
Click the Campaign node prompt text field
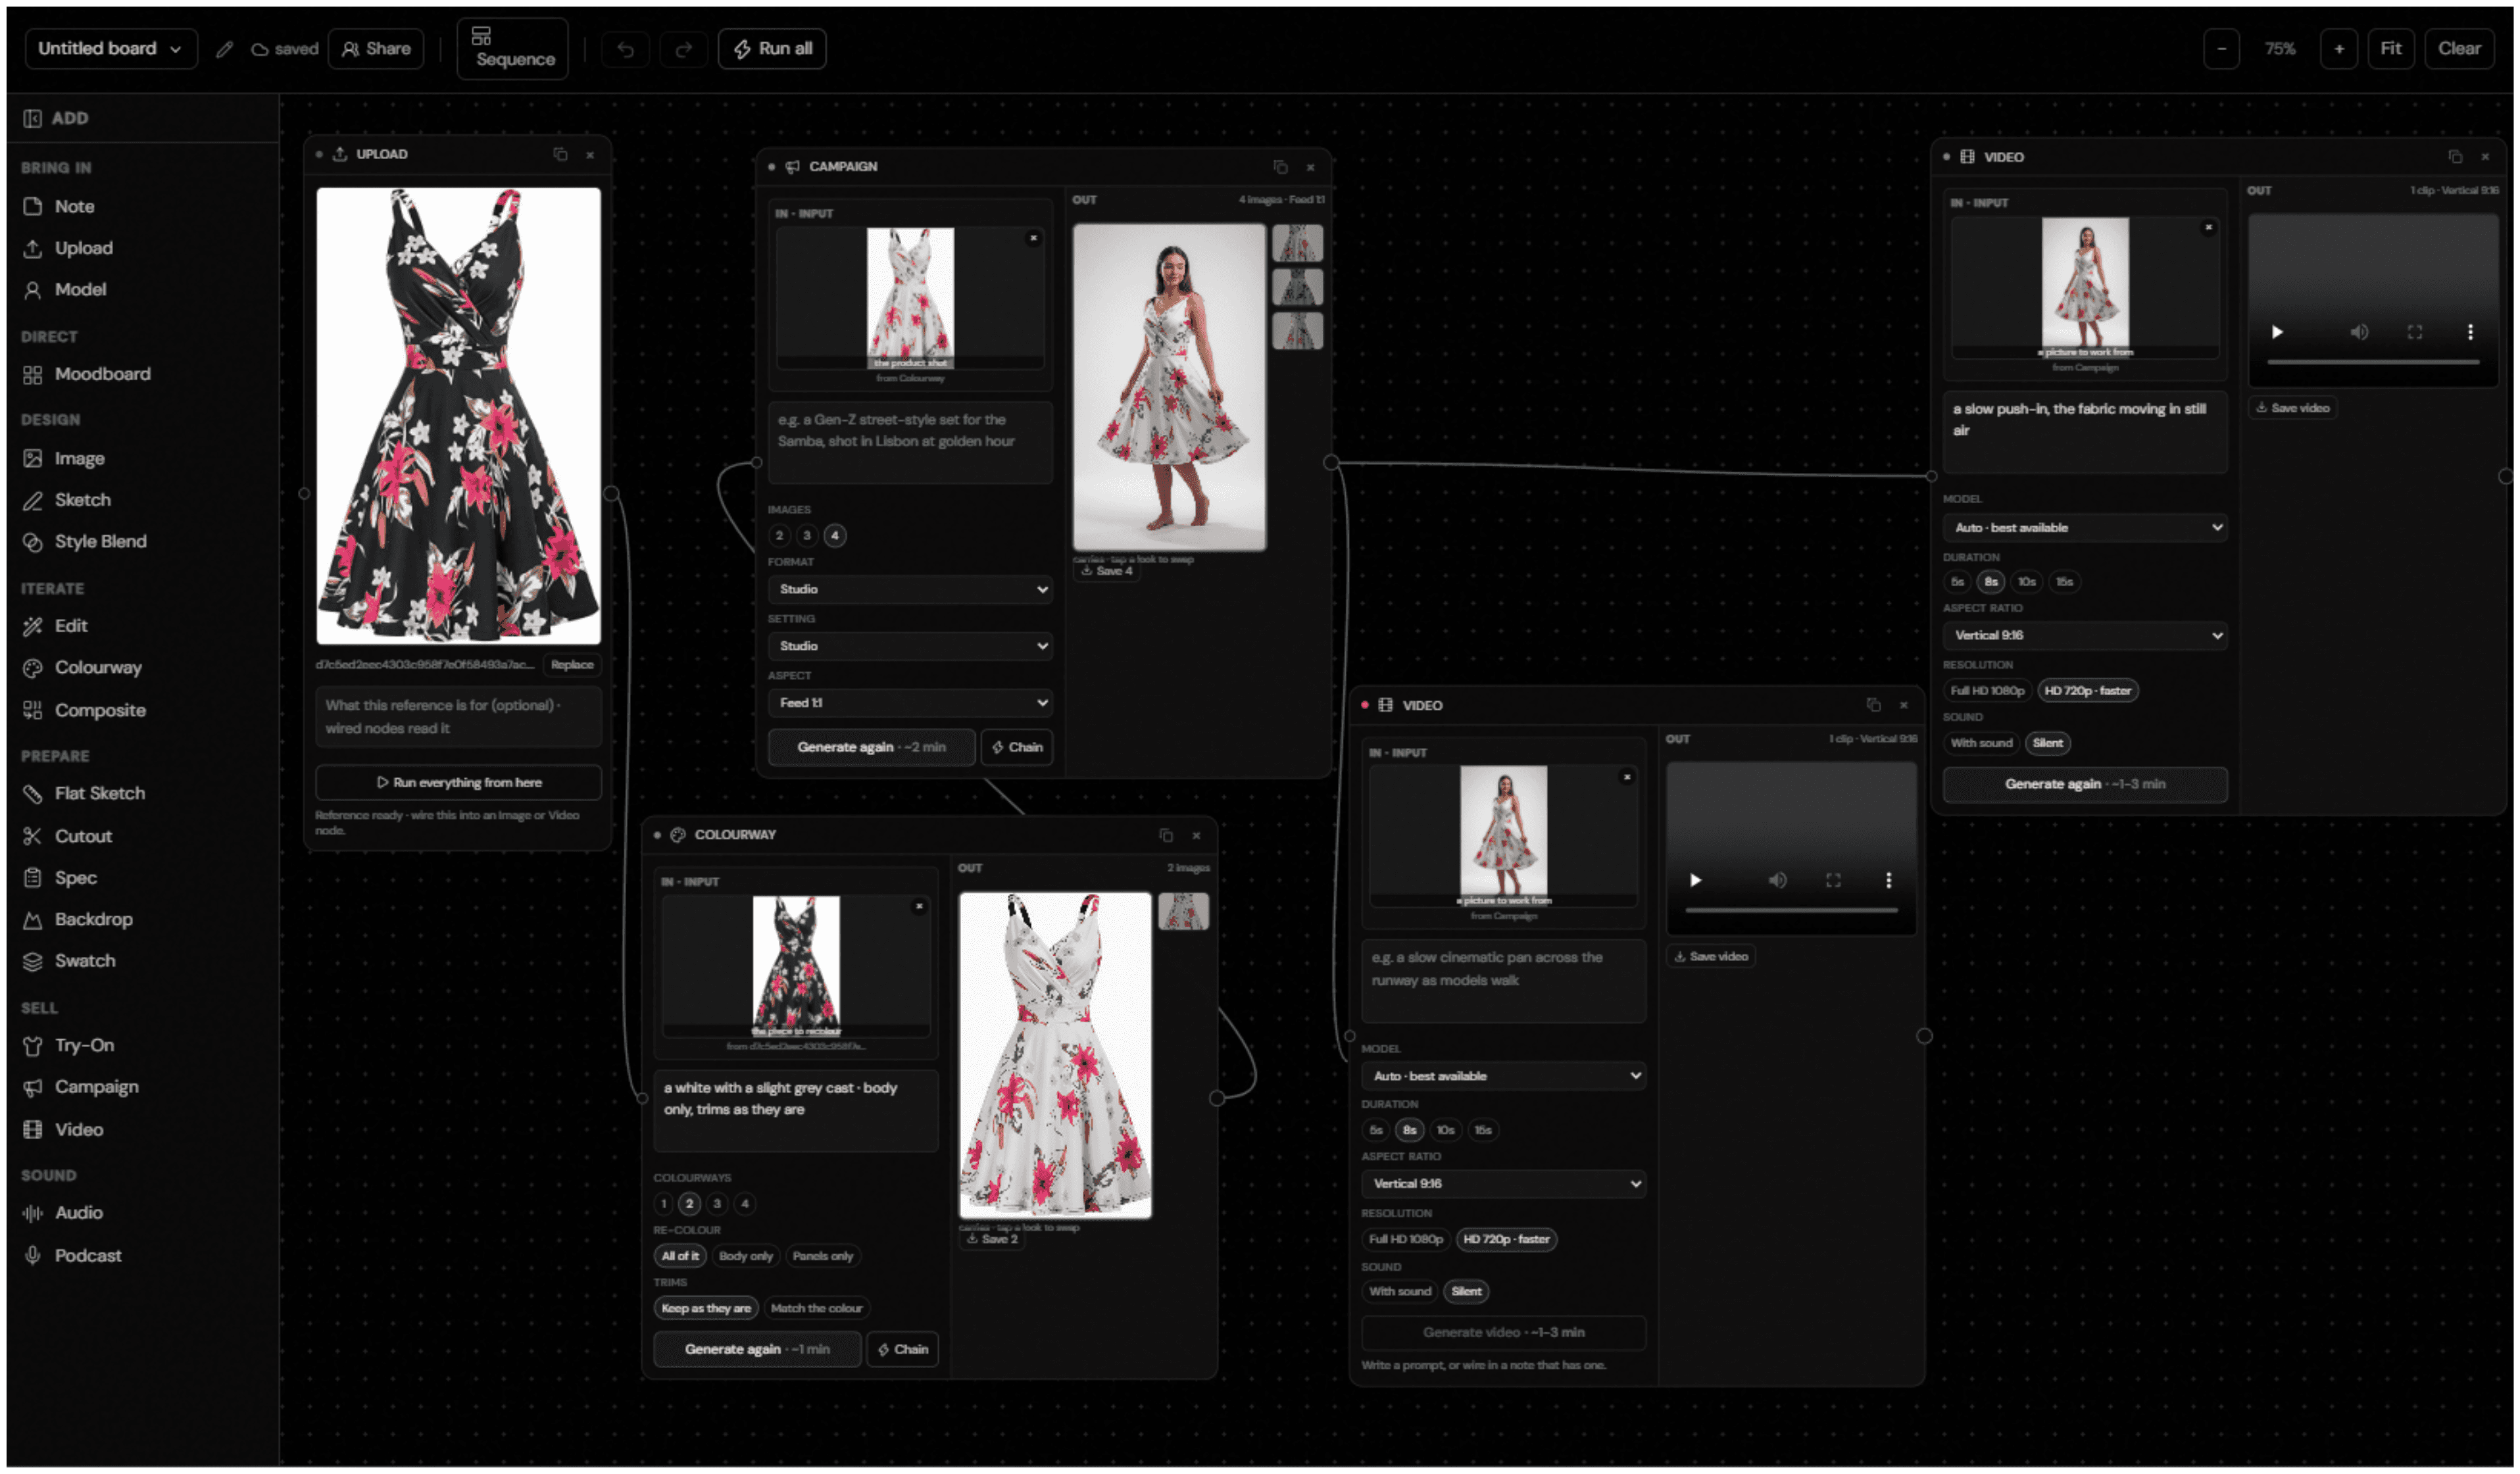(x=911, y=443)
